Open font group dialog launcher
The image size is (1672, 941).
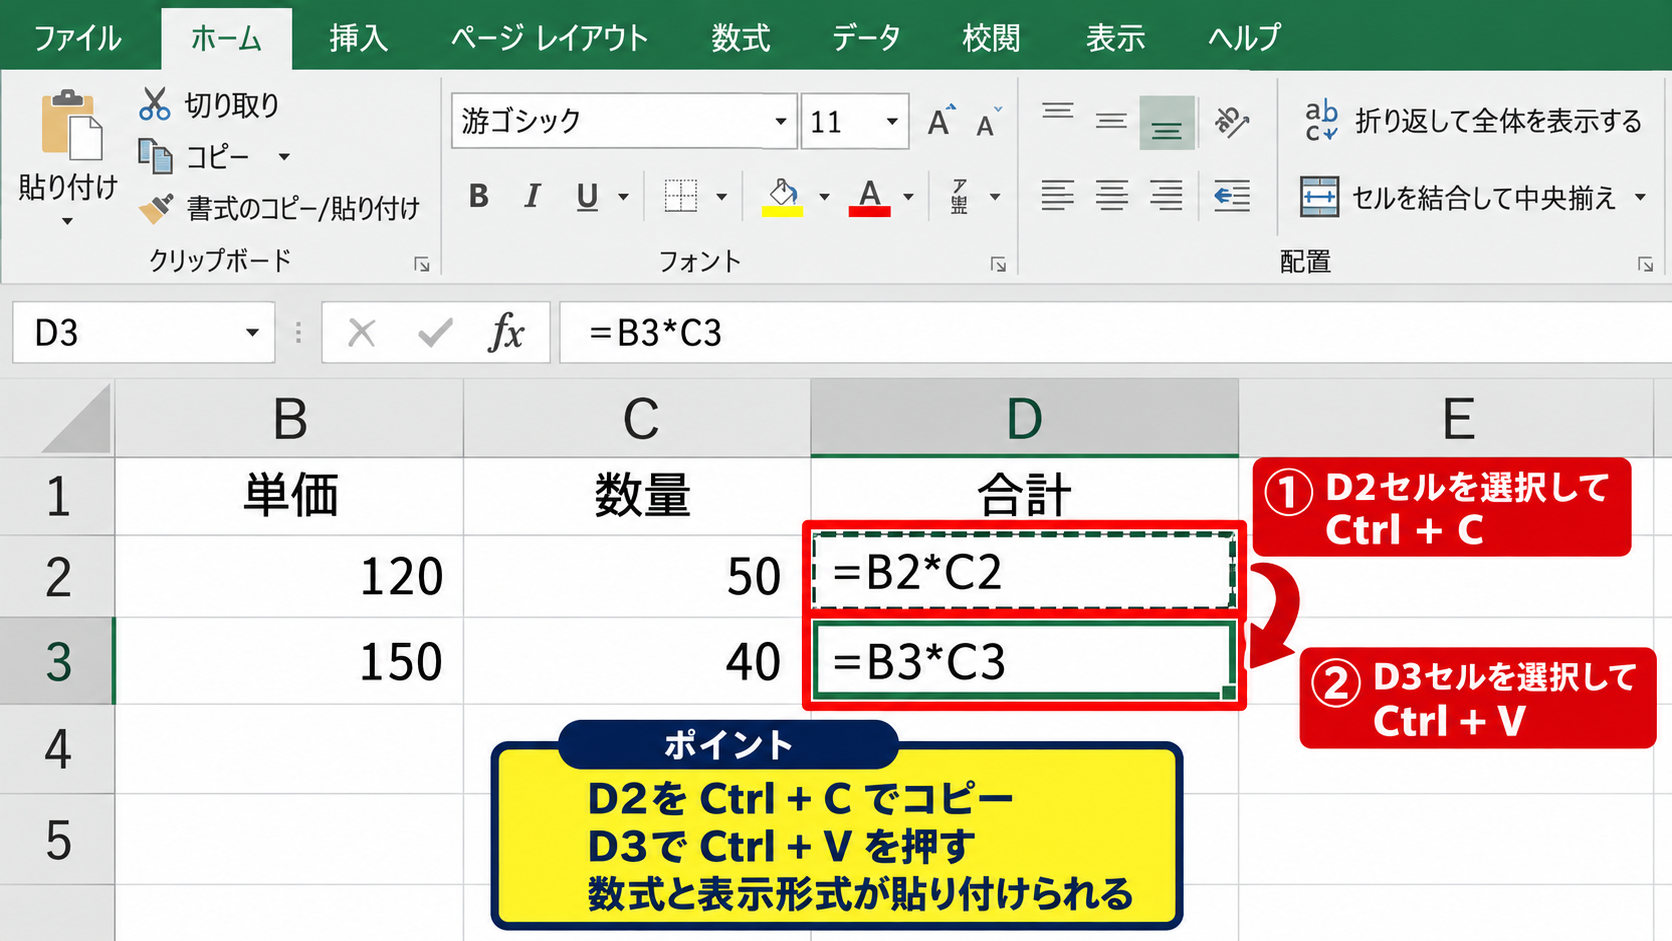[998, 264]
